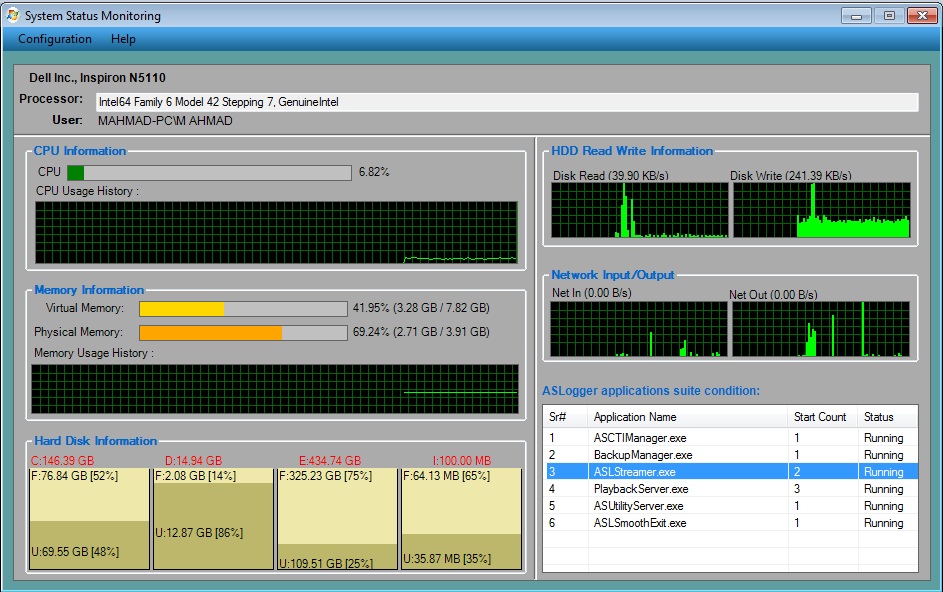Screen dimensions: 943x592
Task: Click the Disk Read activity graph
Action: 640,213
